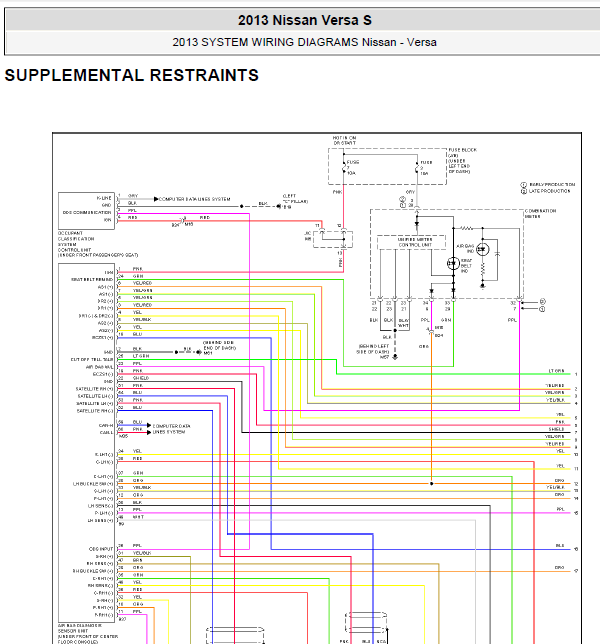Click the 'CAN-L' terminal label
Image resolution: width=600 pixels, height=644 pixels.
pyautogui.click(x=106, y=432)
